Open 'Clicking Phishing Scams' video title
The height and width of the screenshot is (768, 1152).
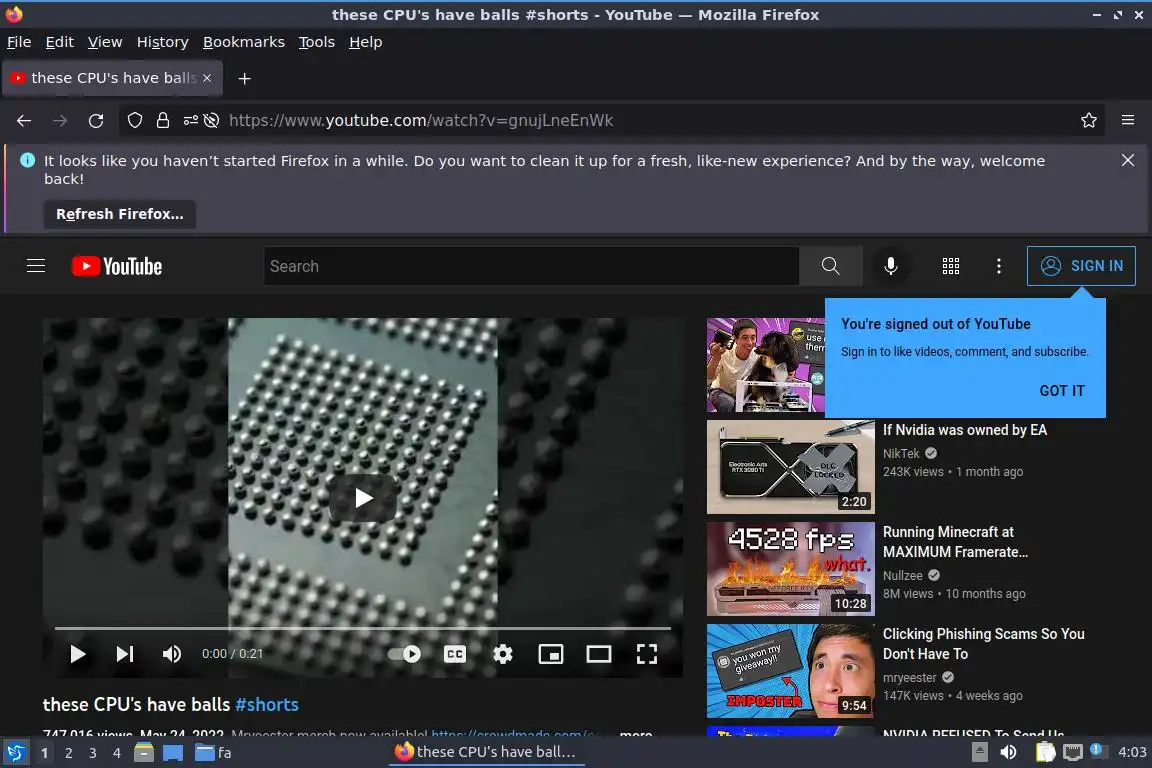[x=983, y=644]
